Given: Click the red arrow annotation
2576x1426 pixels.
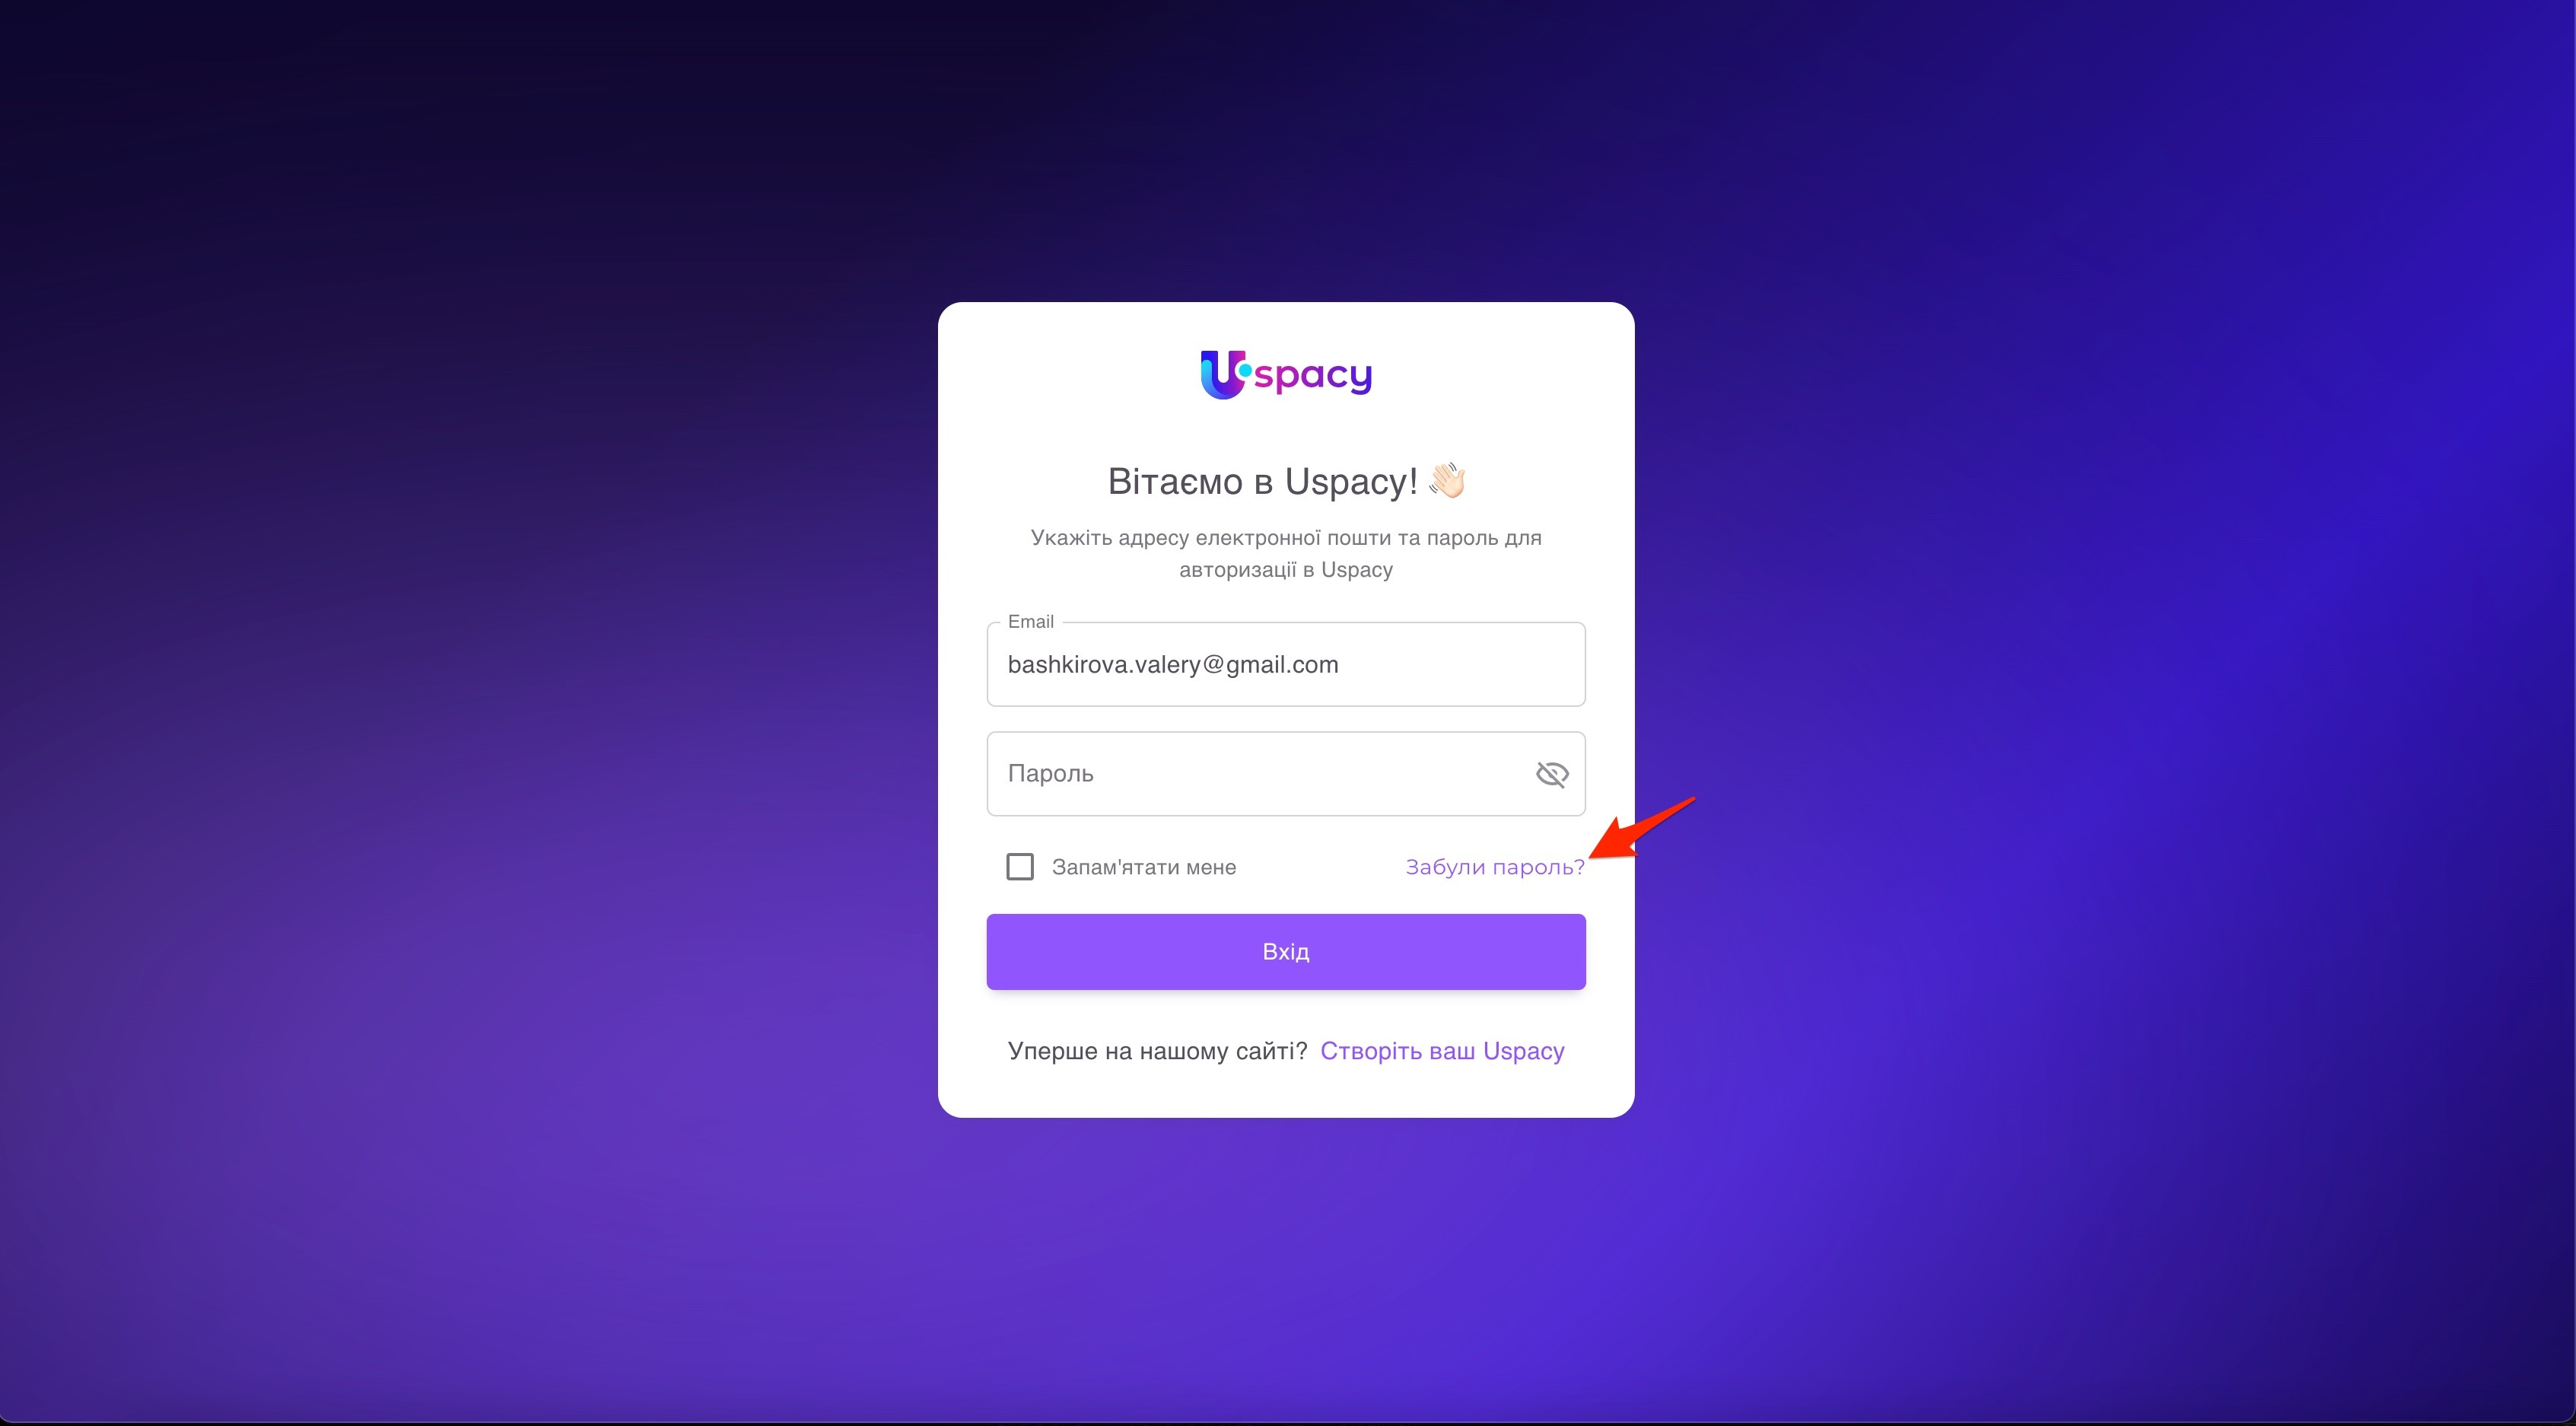Looking at the screenshot, I should pos(1642,828).
